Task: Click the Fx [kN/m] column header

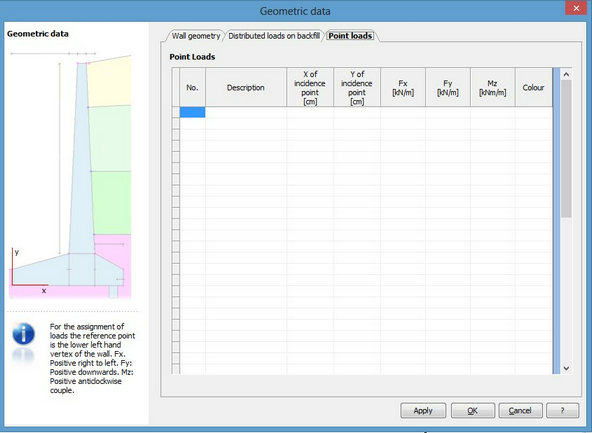Action: (403, 88)
